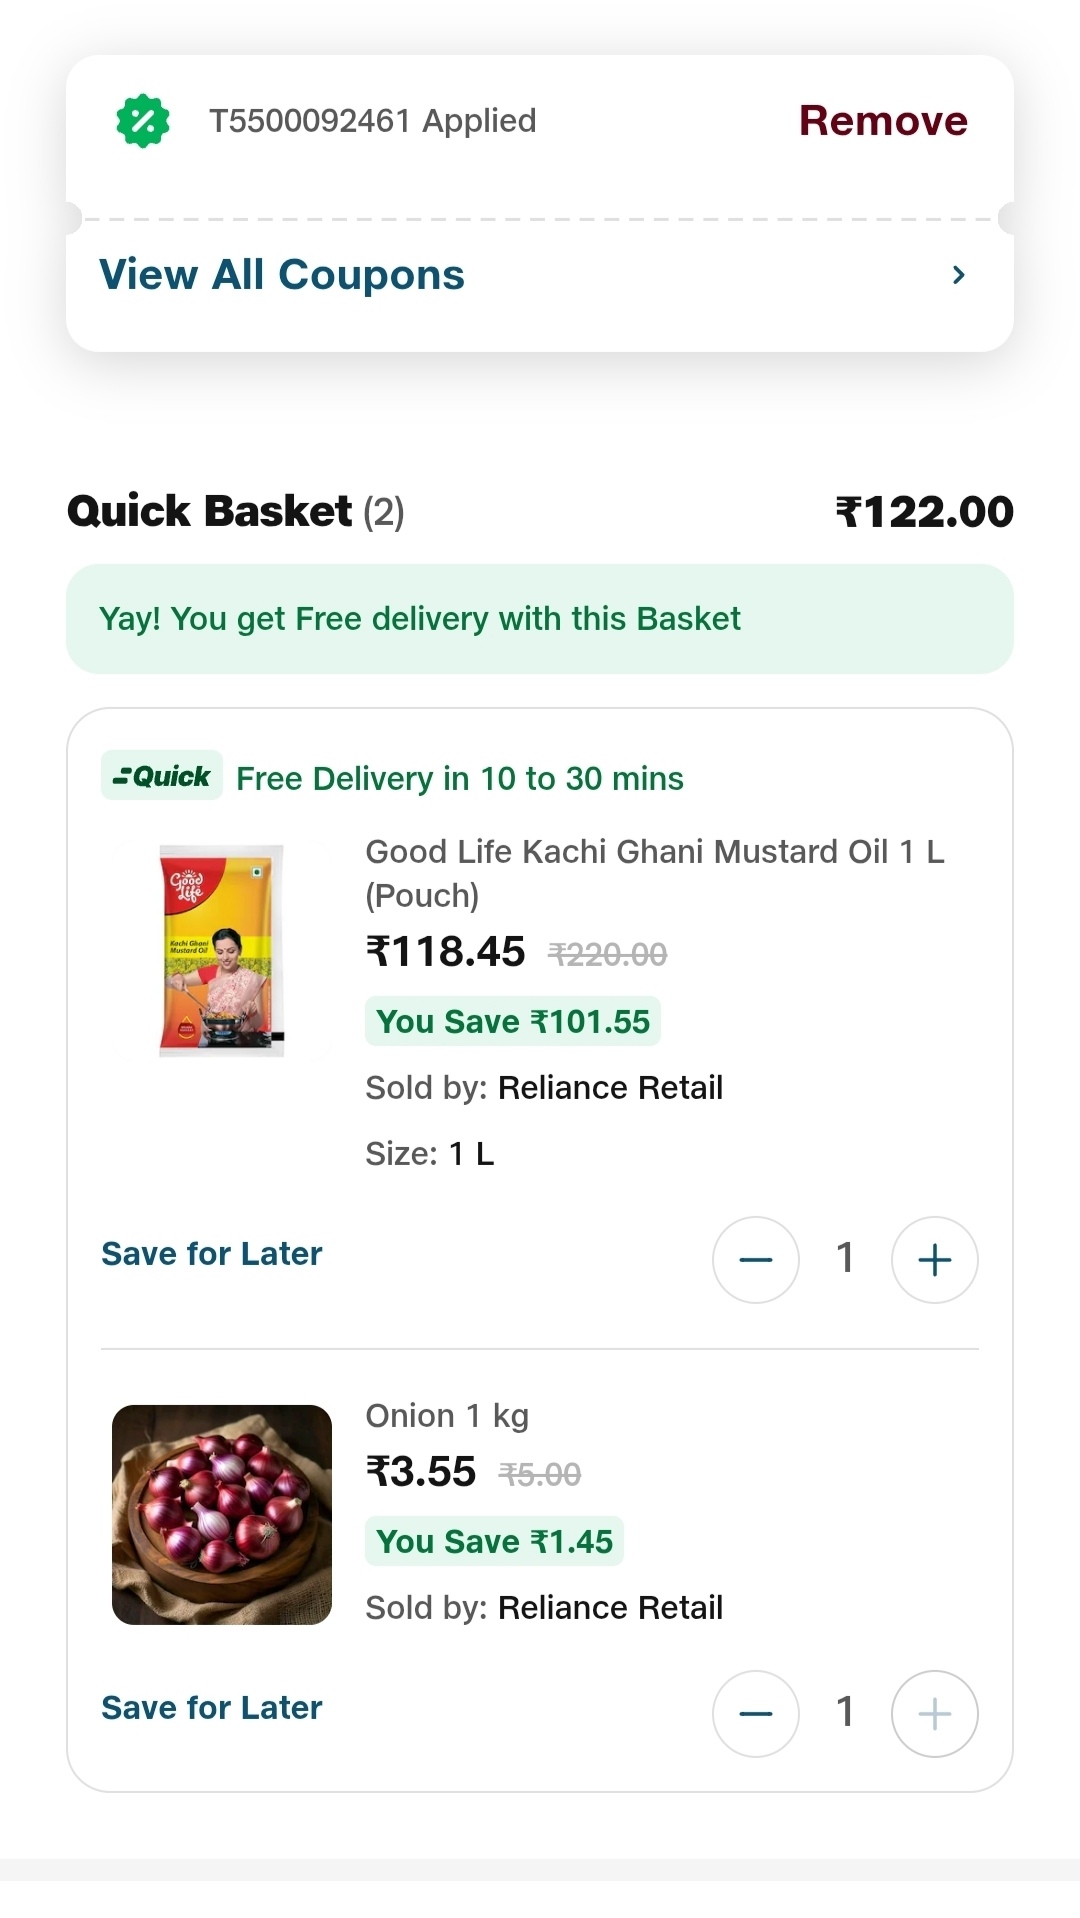The width and height of the screenshot is (1080, 1918).
Task: Open the View All Coupons link
Action: pos(282,275)
